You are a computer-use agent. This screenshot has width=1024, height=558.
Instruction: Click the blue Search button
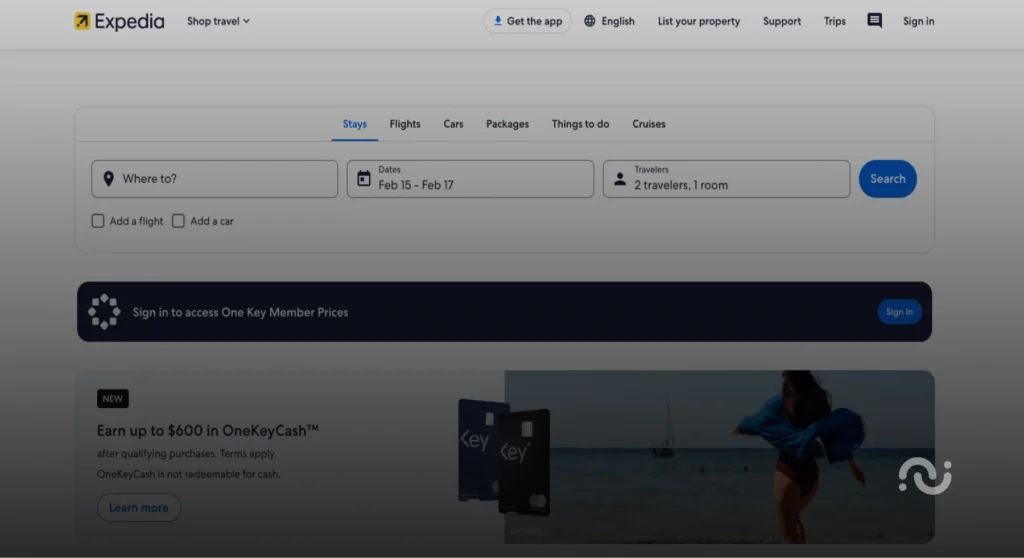(888, 179)
